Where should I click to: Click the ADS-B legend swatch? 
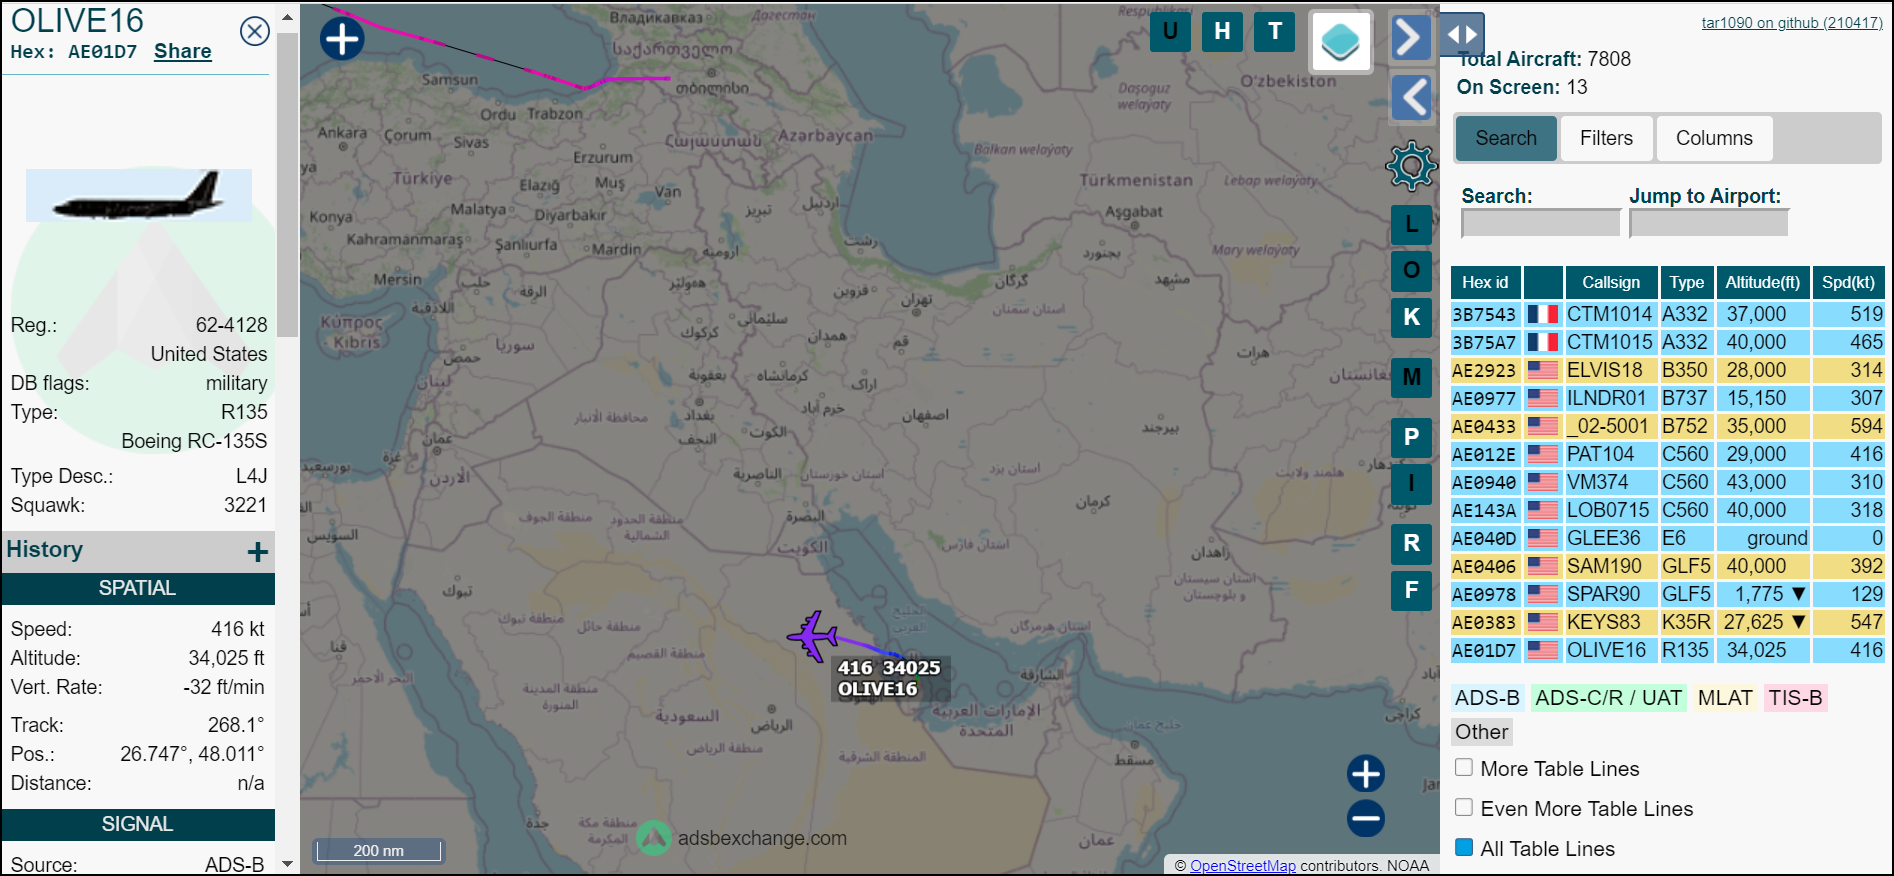1487,698
